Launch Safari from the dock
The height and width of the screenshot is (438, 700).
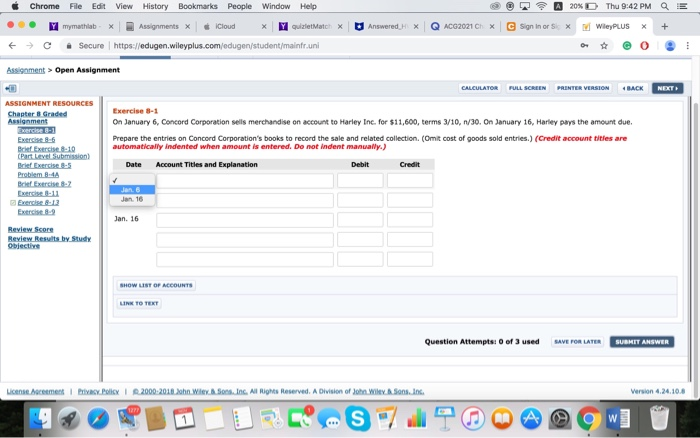click(98, 419)
